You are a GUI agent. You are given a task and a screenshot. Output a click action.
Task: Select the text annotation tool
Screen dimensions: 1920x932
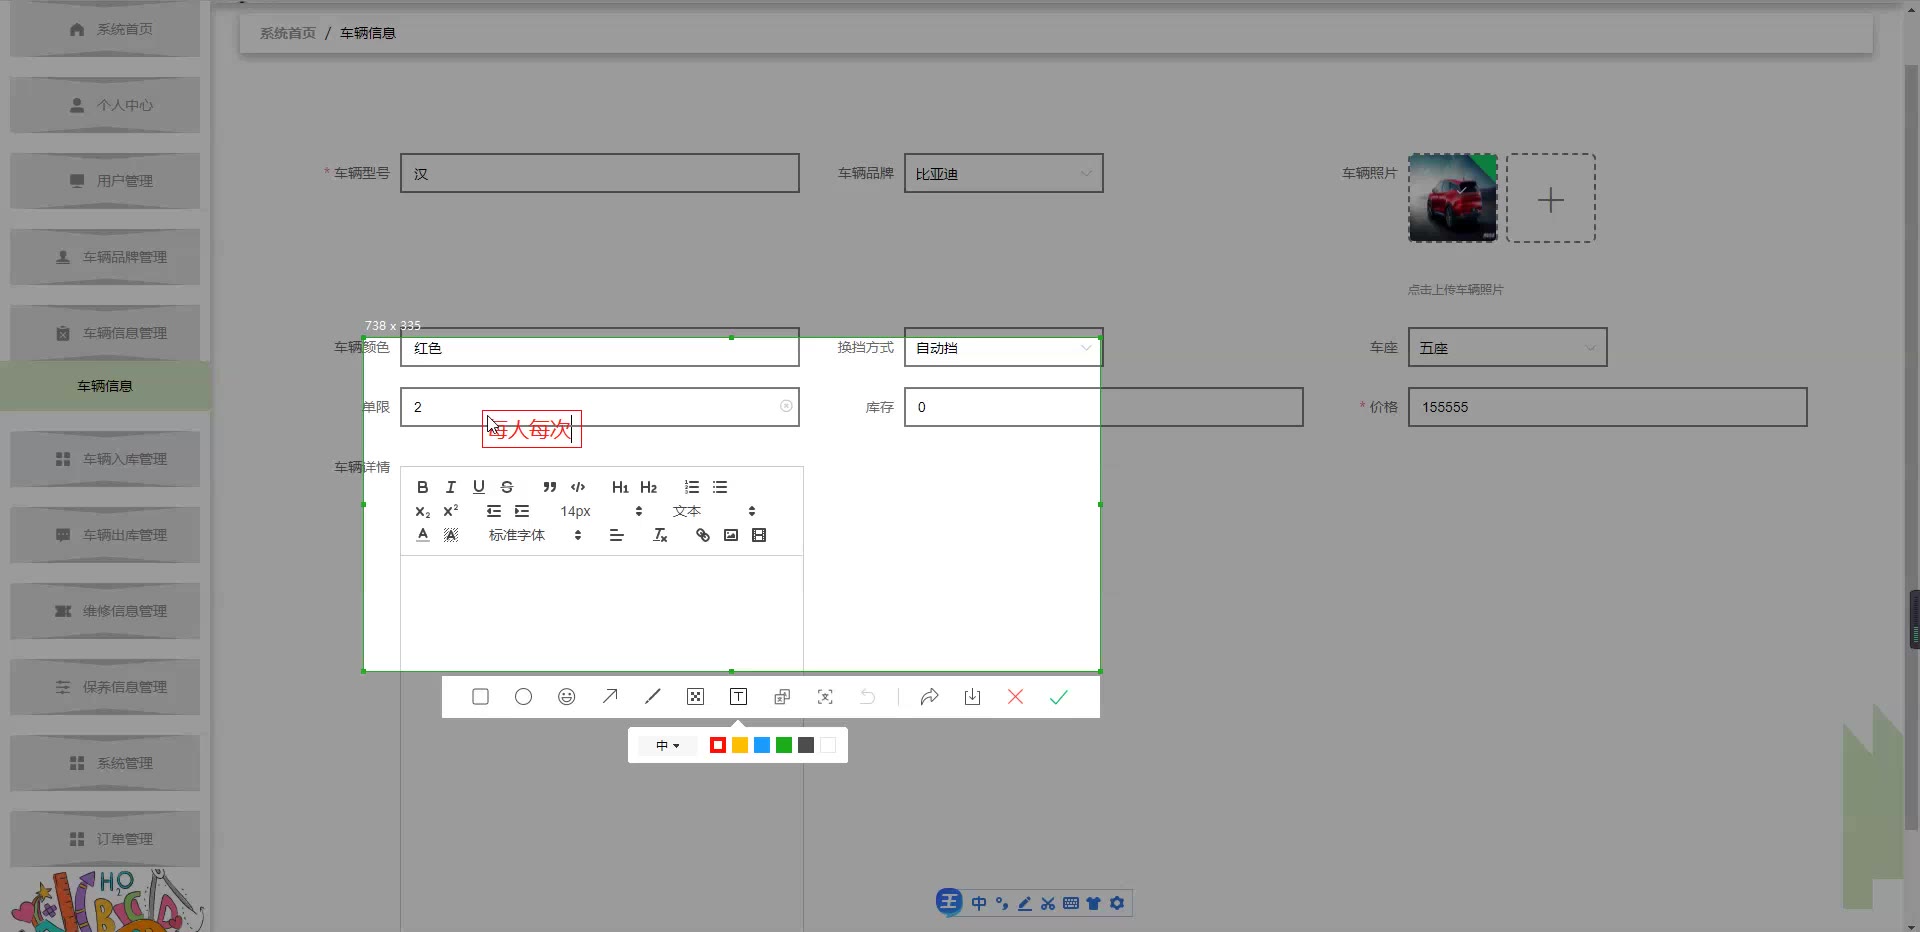point(738,697)
